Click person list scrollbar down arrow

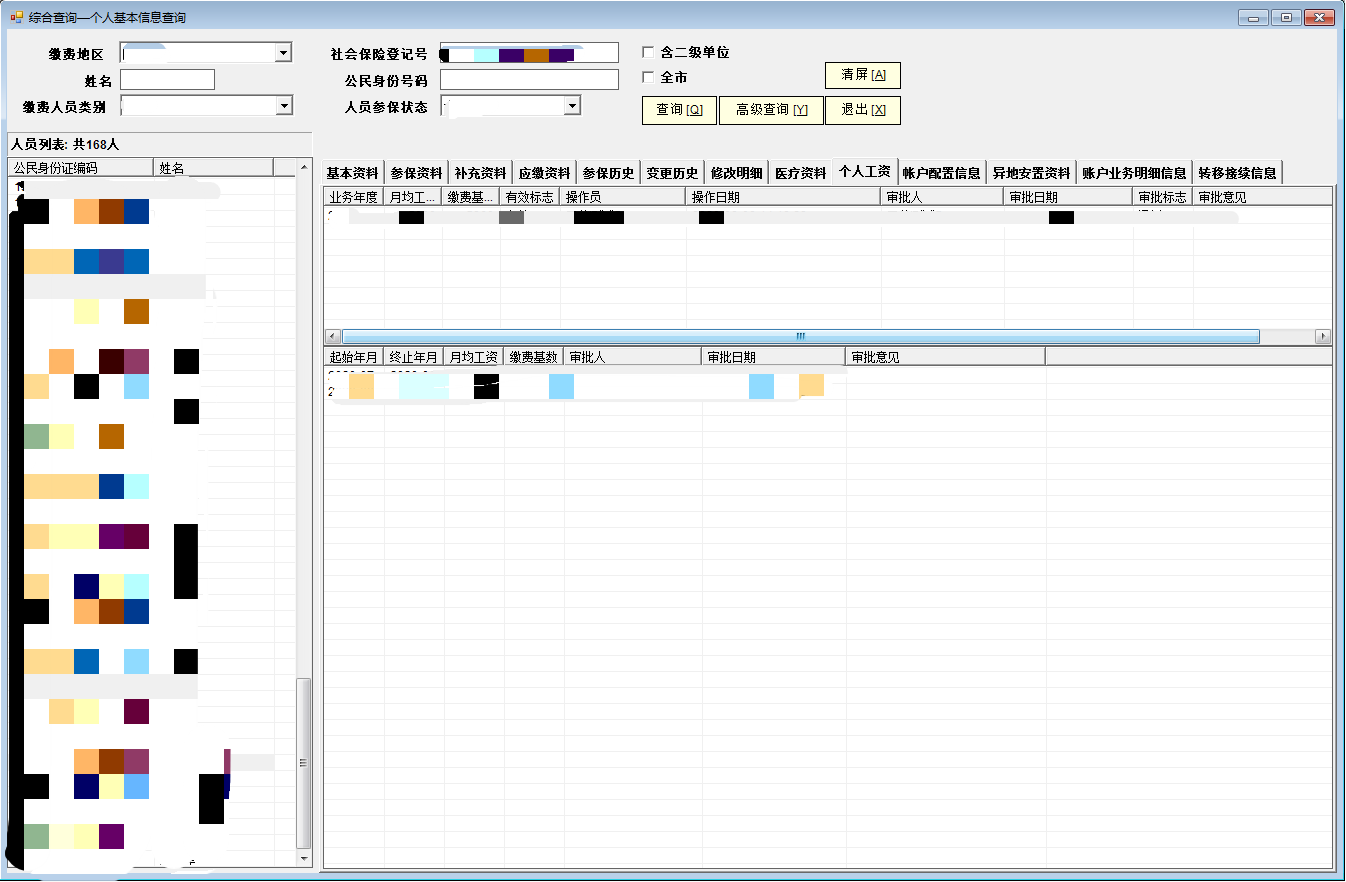click(304, 858)
